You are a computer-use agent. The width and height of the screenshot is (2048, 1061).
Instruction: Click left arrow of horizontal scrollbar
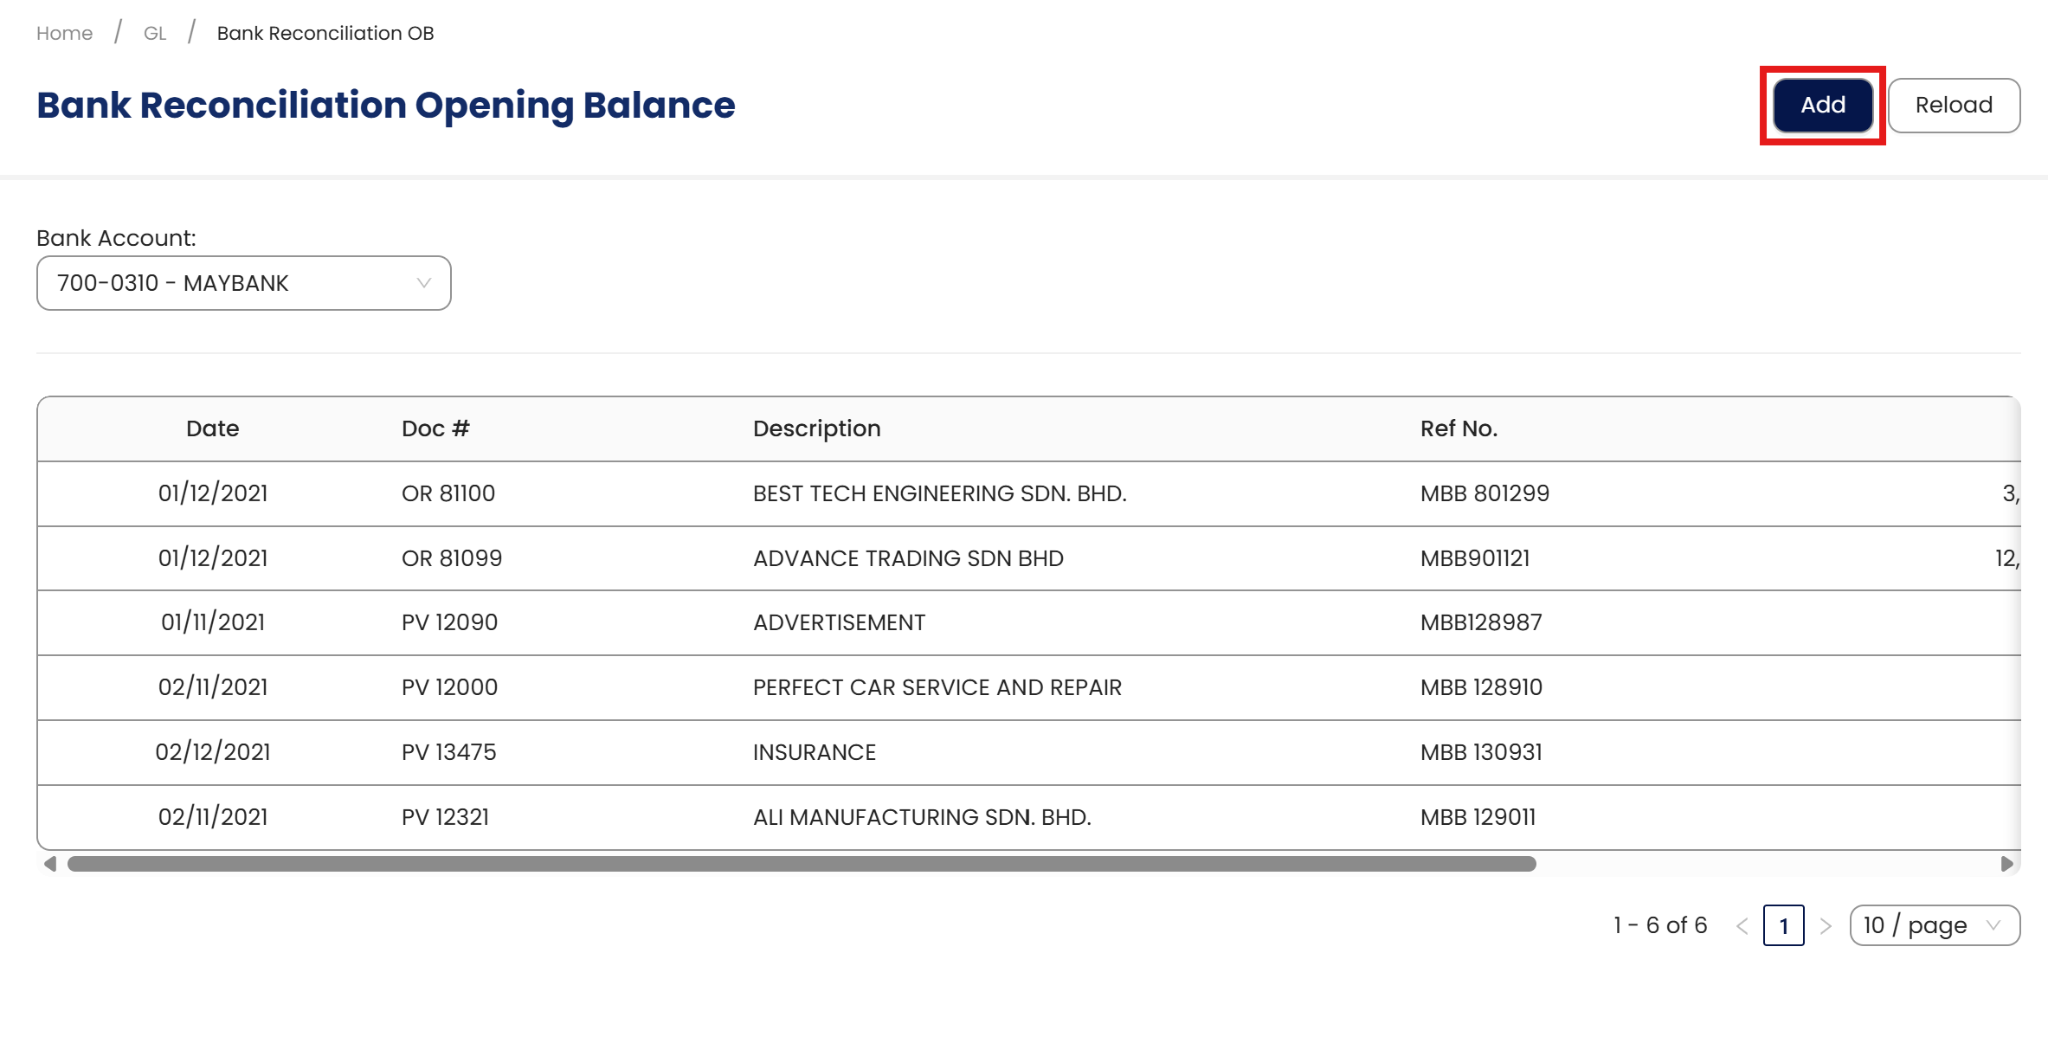(50, 864)
